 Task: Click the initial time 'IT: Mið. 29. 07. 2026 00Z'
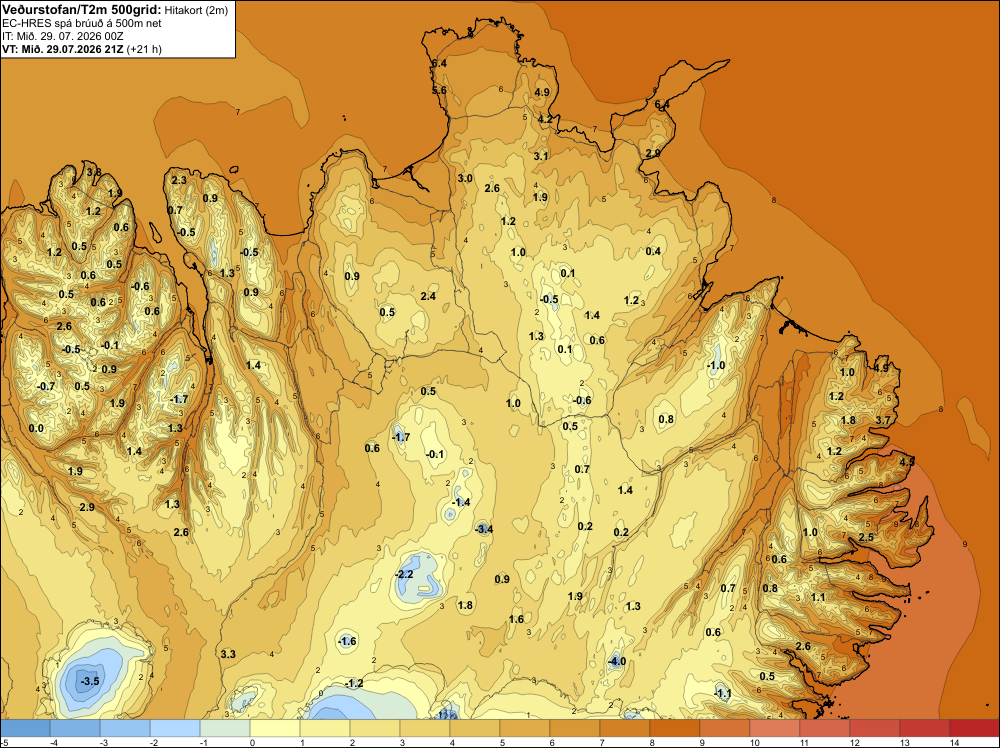click(x=62, y=36)
